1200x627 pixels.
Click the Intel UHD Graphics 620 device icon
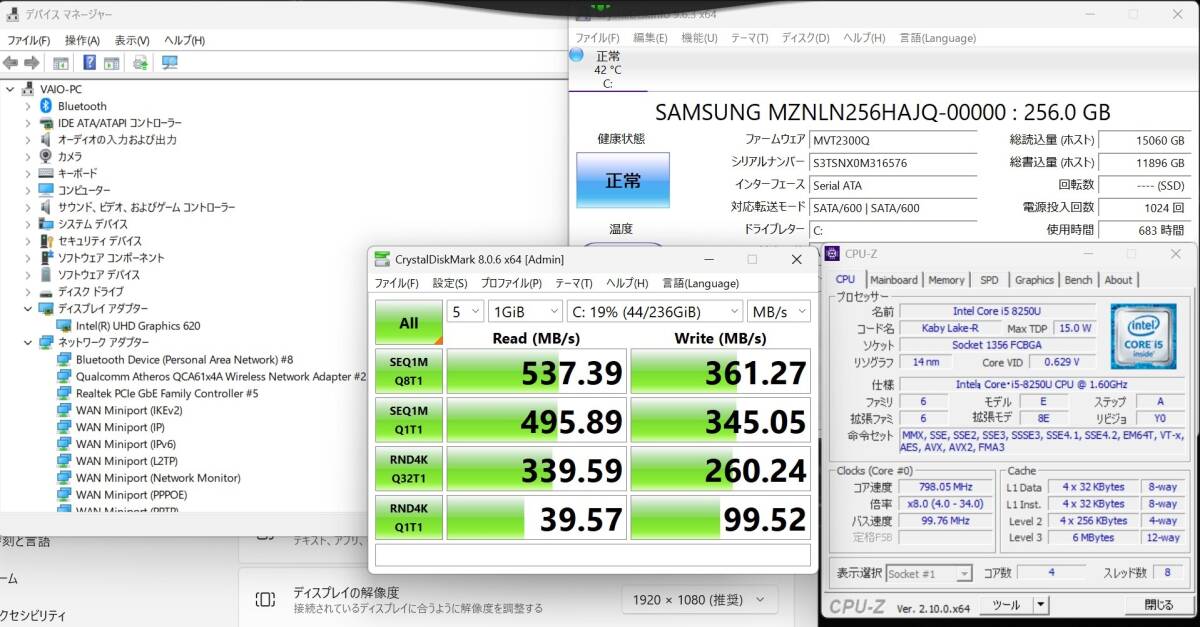(65, 325)
